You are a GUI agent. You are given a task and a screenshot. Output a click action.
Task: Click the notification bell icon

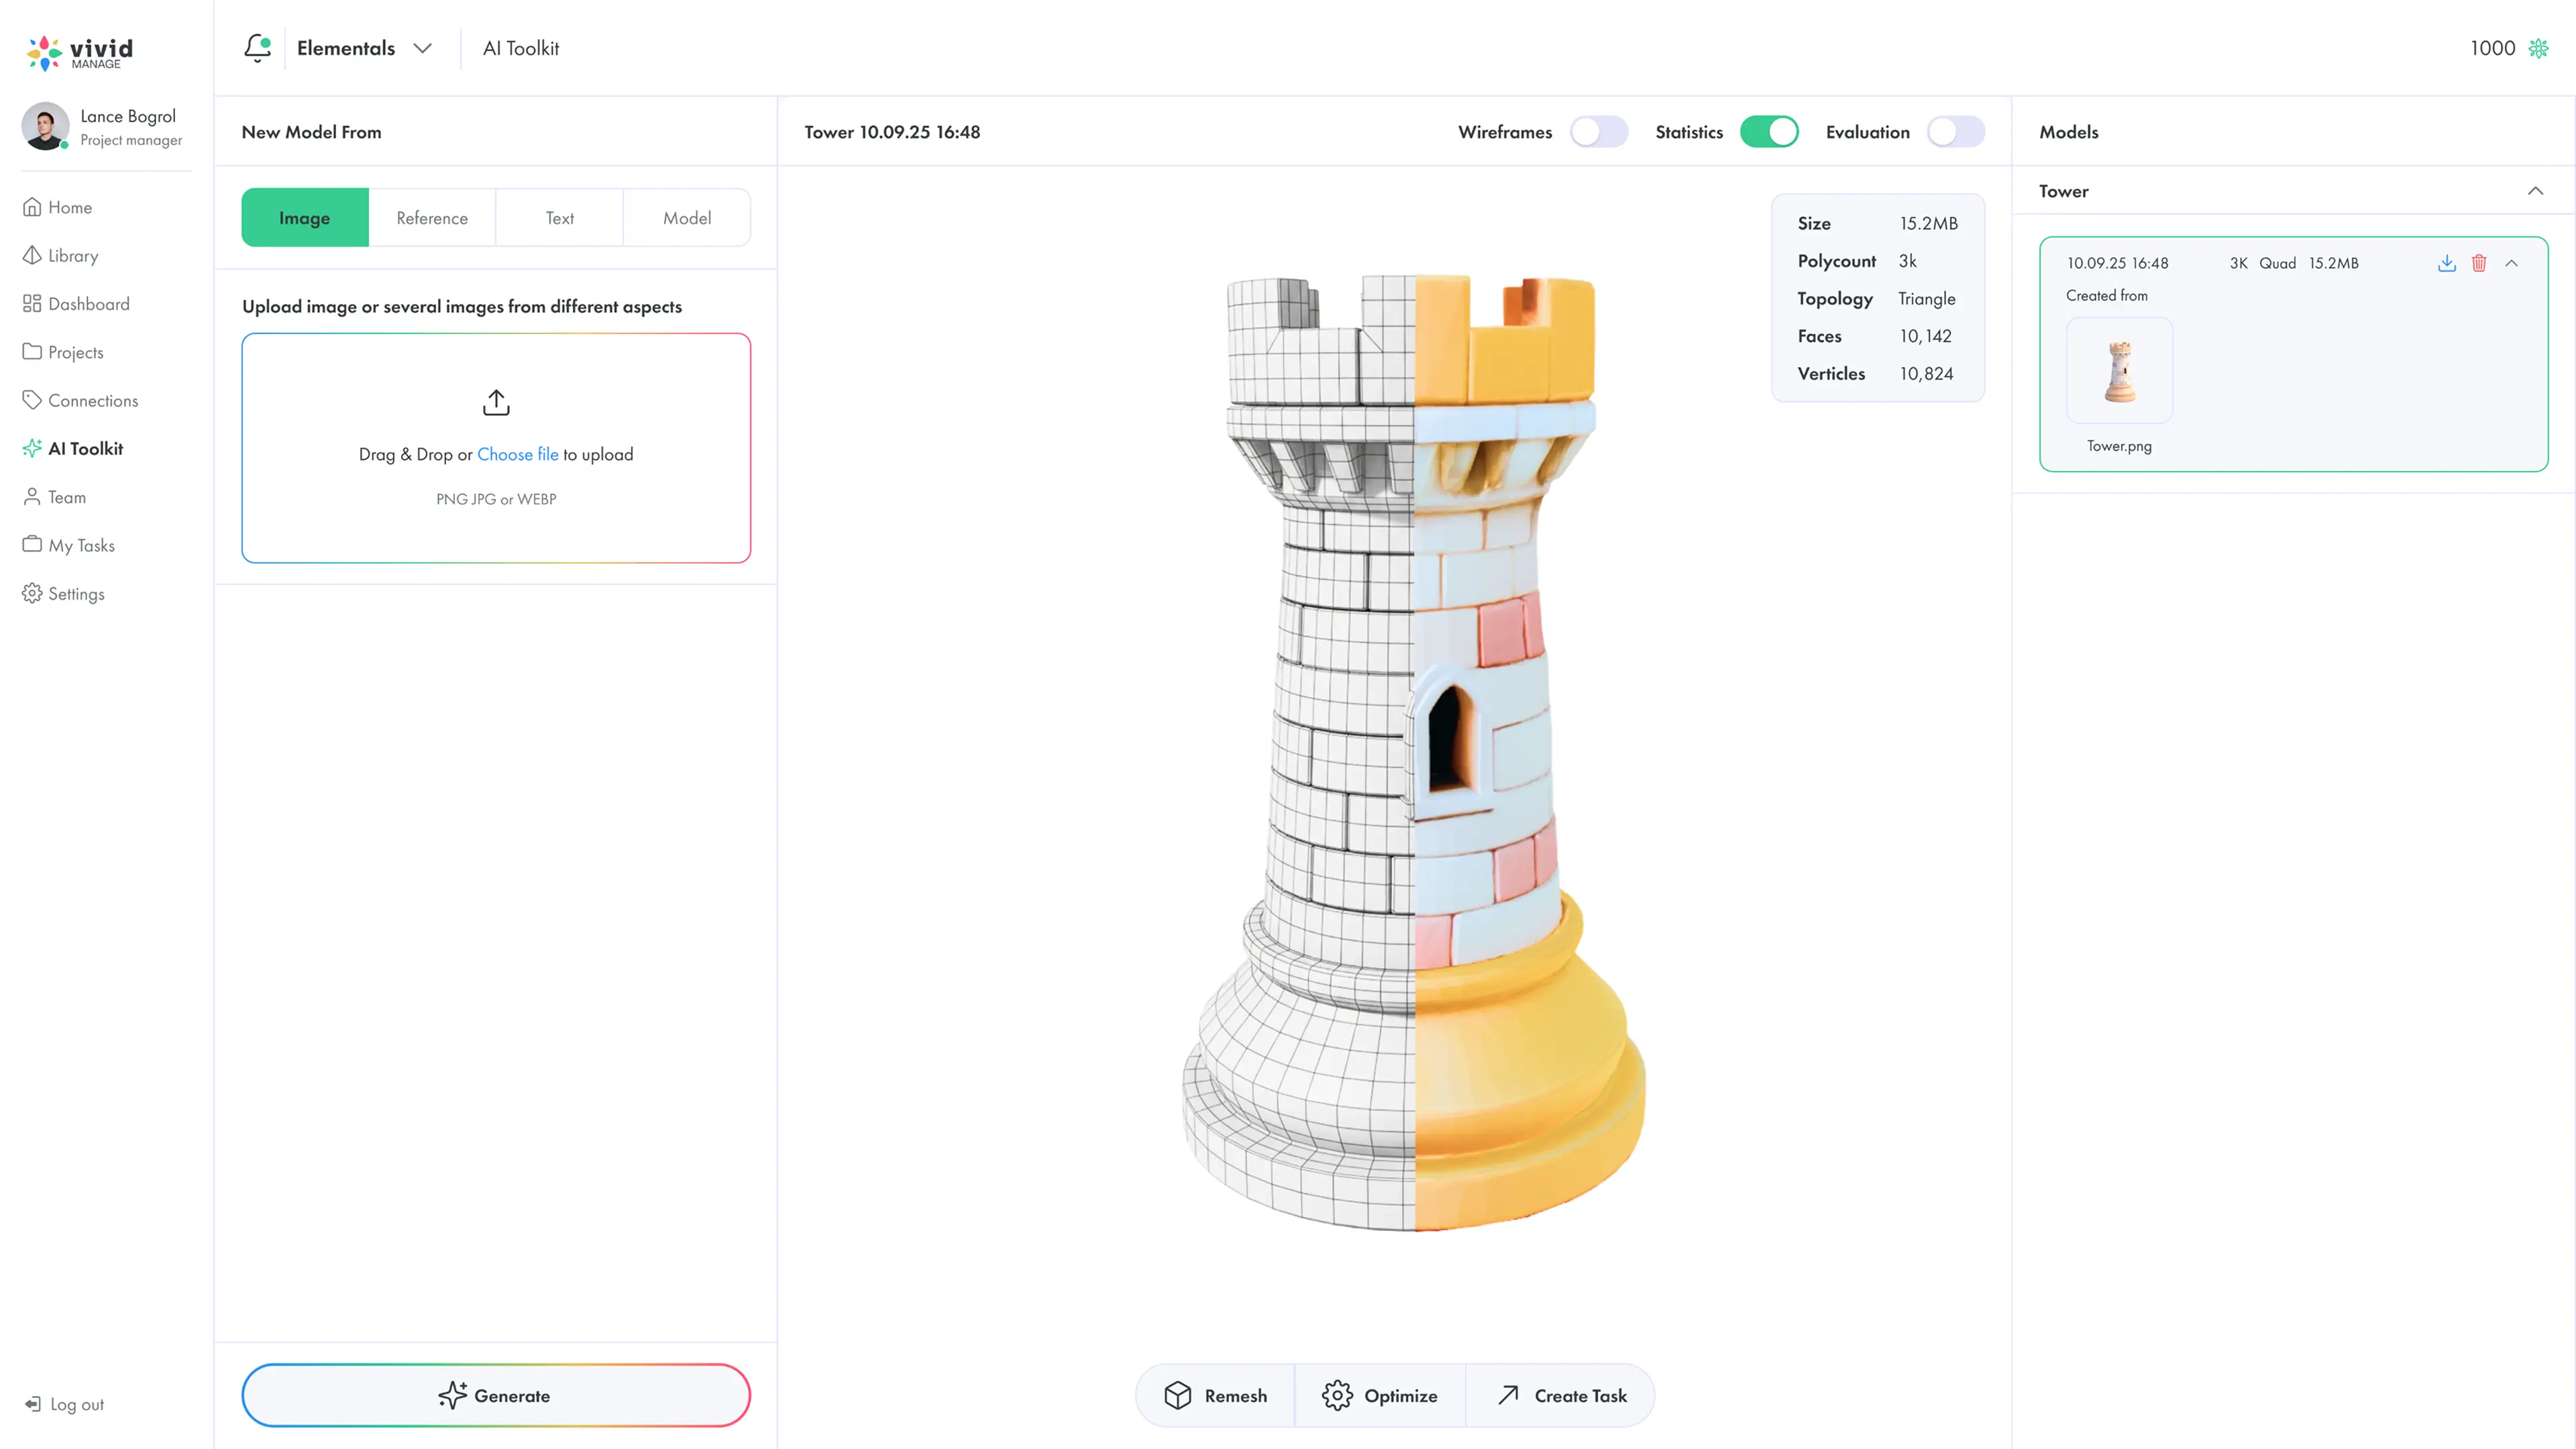pos(257,48)
